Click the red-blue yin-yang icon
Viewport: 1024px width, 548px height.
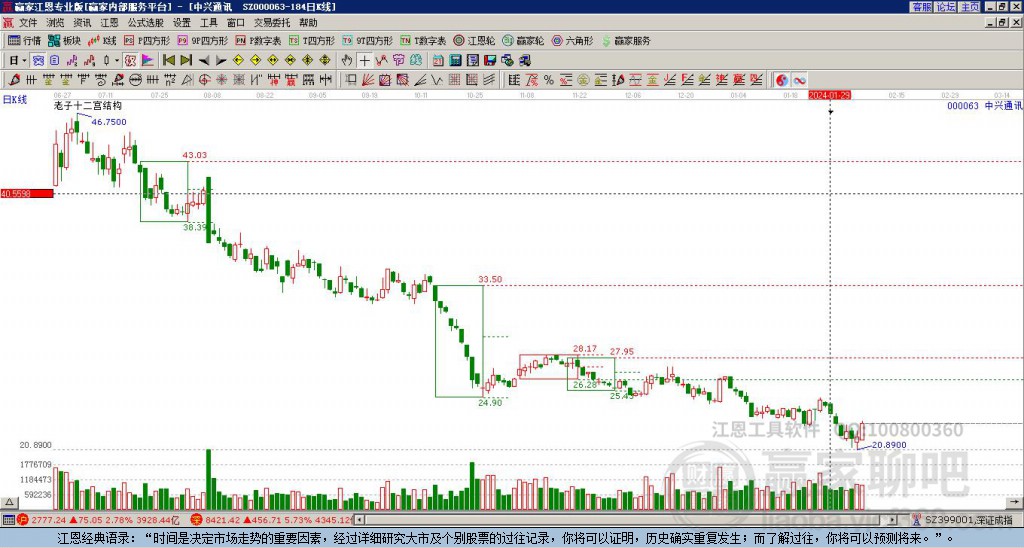tap(781, 80)
